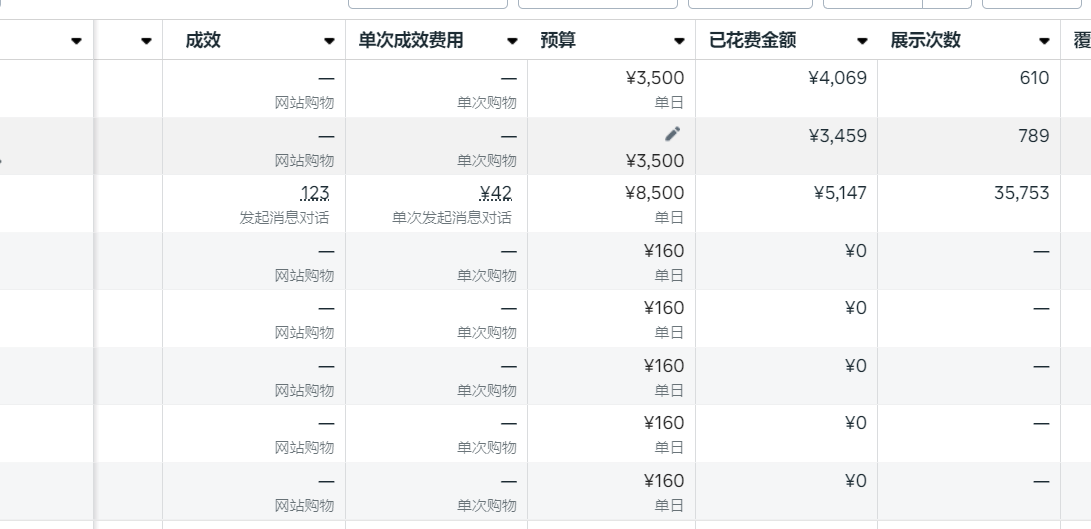The image size is (1091, 529).
Task: Select the ¥5,147 amount spent cell
Action: pos(840,193)
